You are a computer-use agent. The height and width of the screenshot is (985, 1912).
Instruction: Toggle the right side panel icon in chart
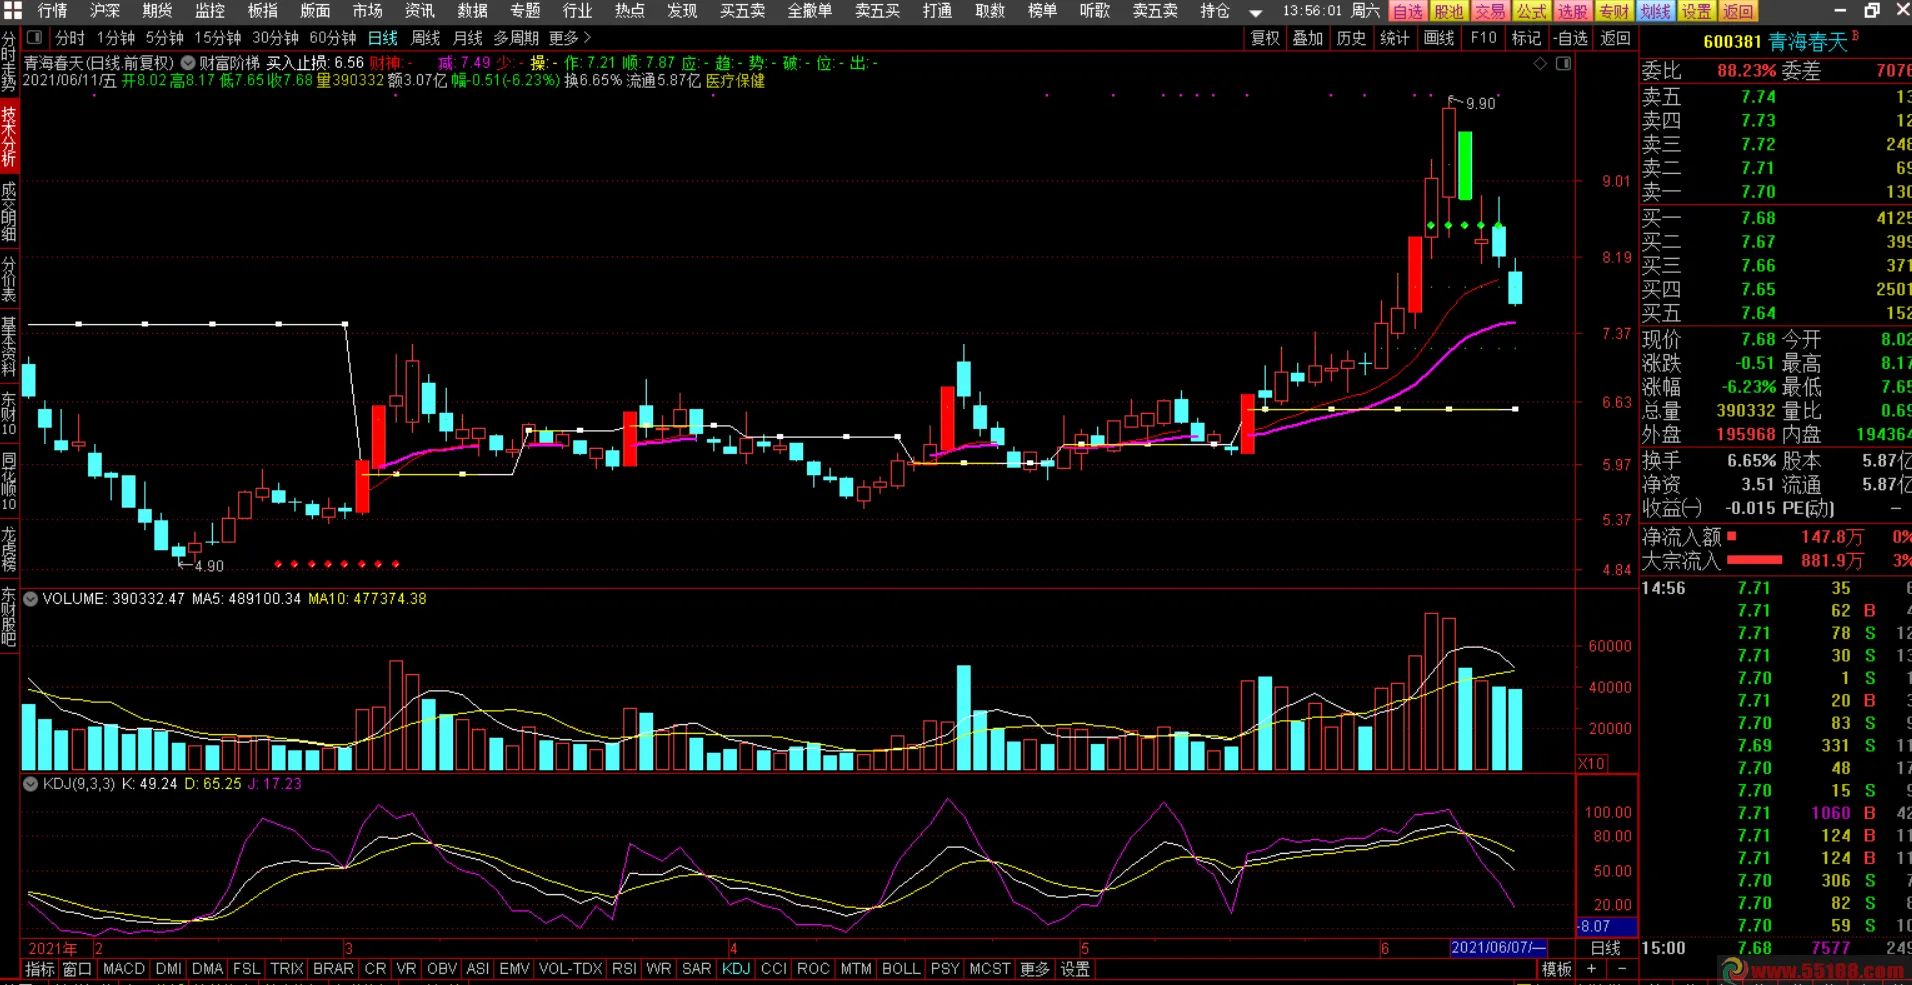[x=1563, y=64]
